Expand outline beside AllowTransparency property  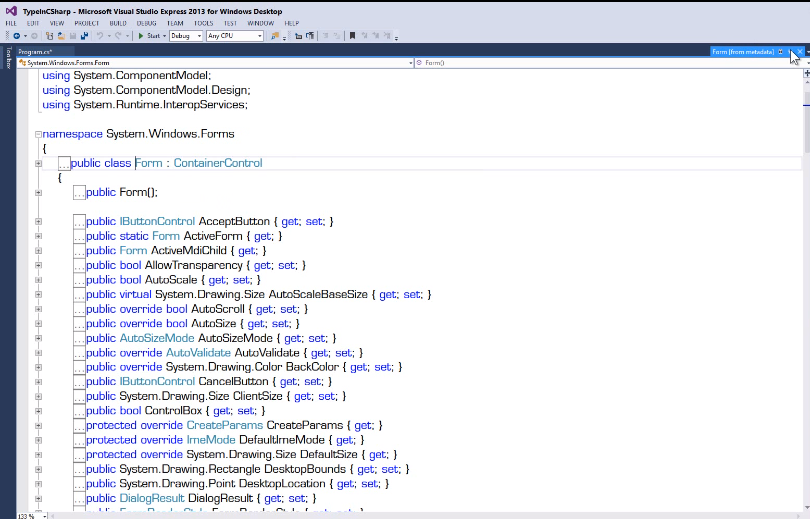[38, 265]
